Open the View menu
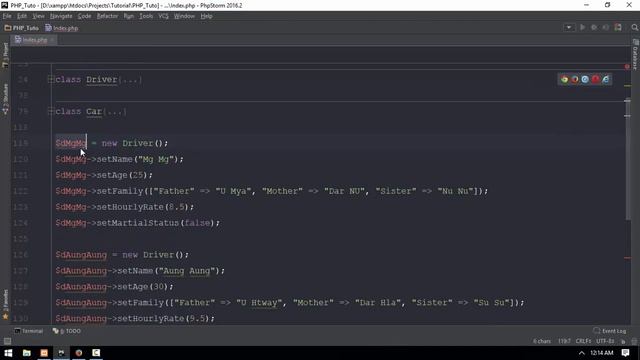The height and width of the screenshot is (360, 640). click(38, 16)
